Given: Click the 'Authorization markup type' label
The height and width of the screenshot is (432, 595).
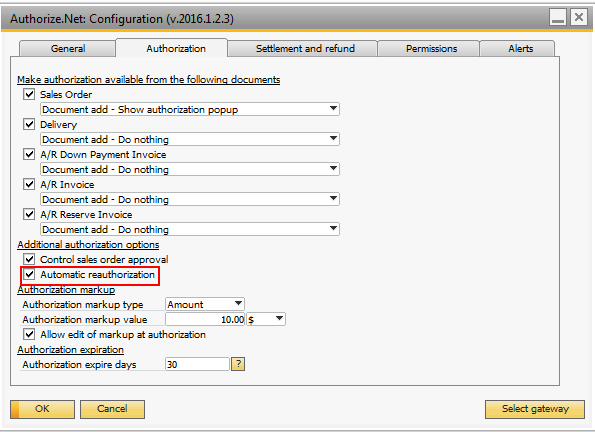Looking at the screenshot, I should click(x=83, y=304).
